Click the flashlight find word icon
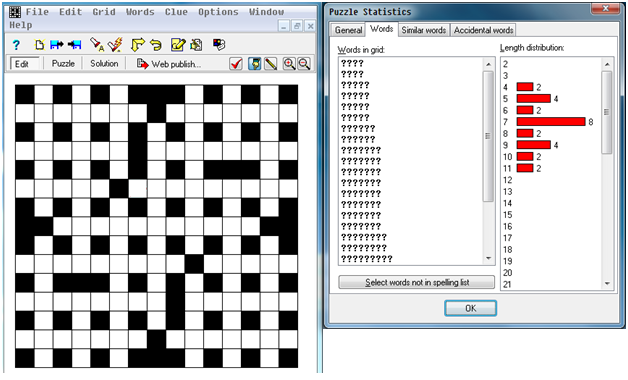This screenshot has height=380, width=628. pyautogui.click(x=97, y=44)
